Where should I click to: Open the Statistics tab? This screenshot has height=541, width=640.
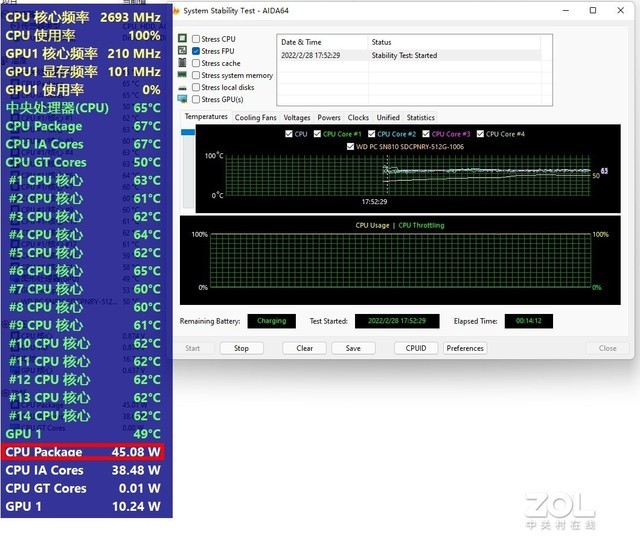pyautogui.click(x=420, y=118)
